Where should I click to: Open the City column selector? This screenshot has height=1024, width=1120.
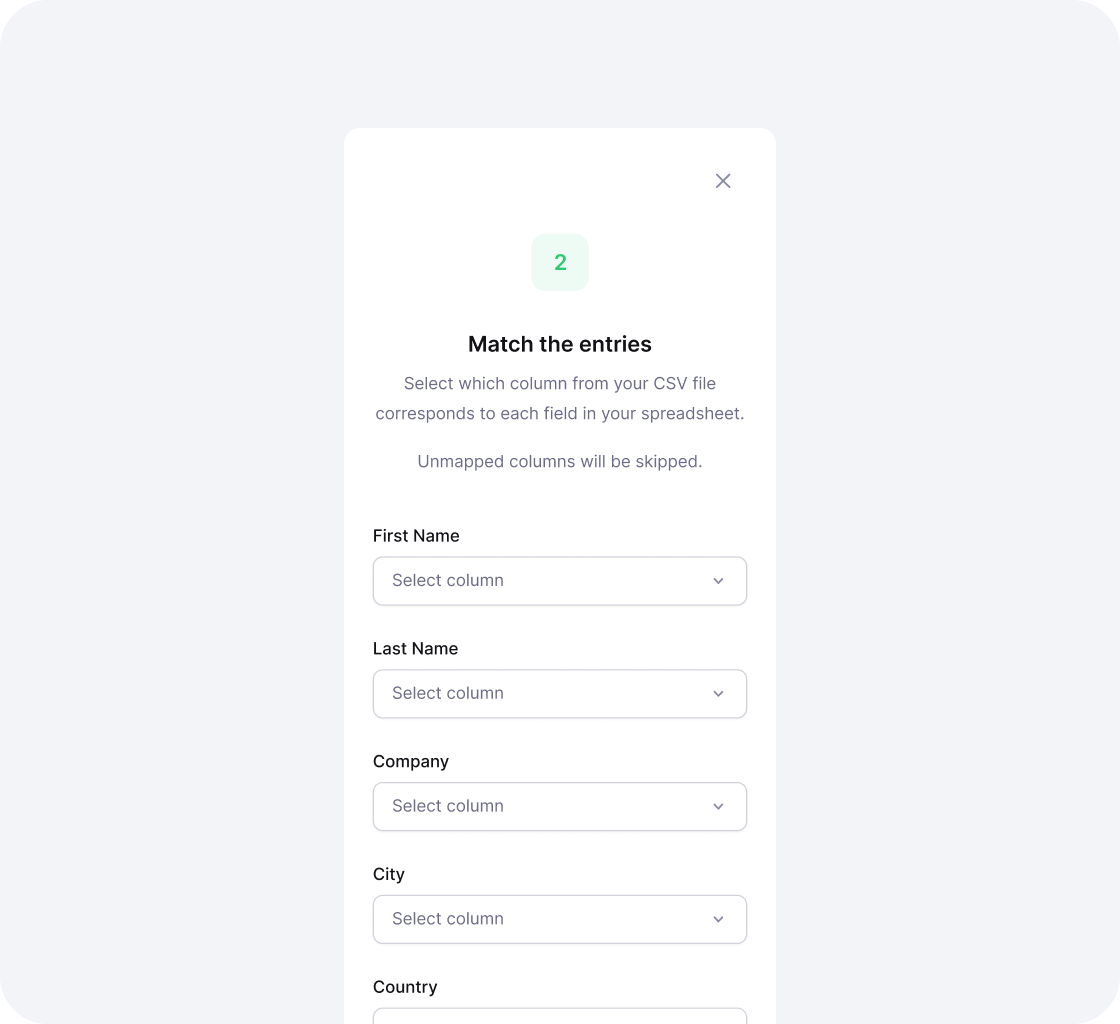(x=559, y=919)
